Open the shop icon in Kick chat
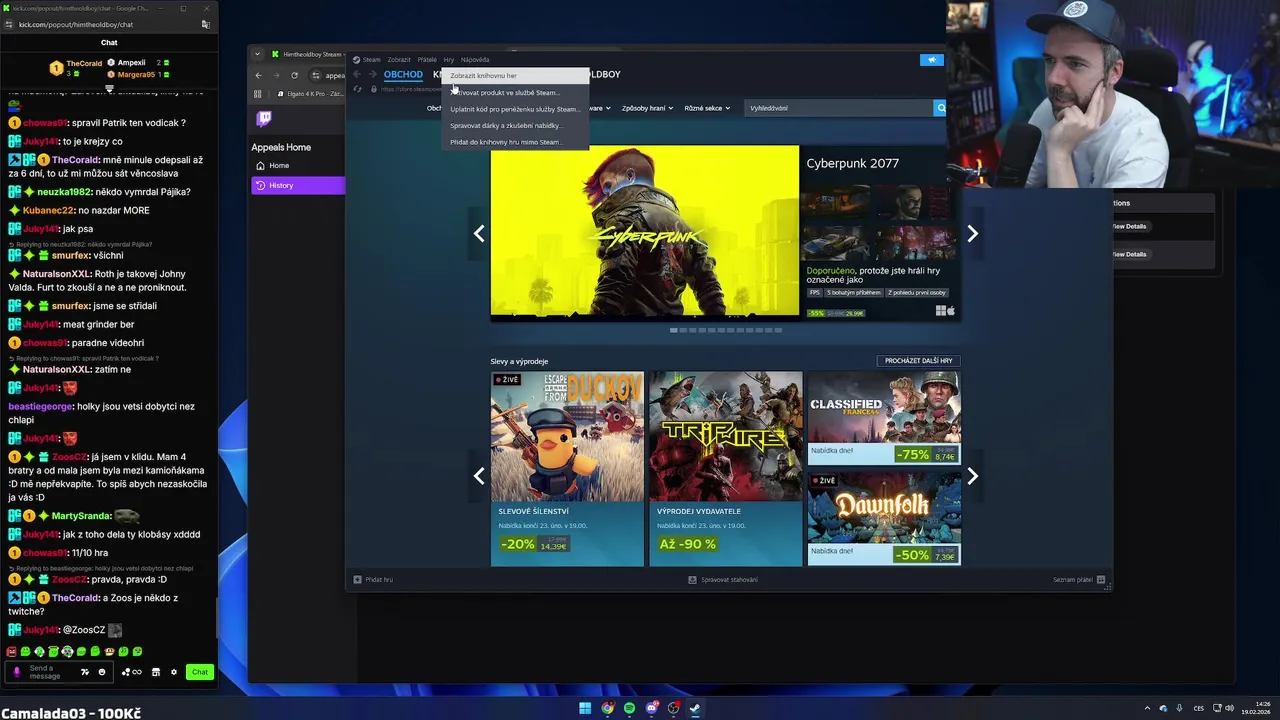Viewport: 1280px width, 720px height. (155, 672)
